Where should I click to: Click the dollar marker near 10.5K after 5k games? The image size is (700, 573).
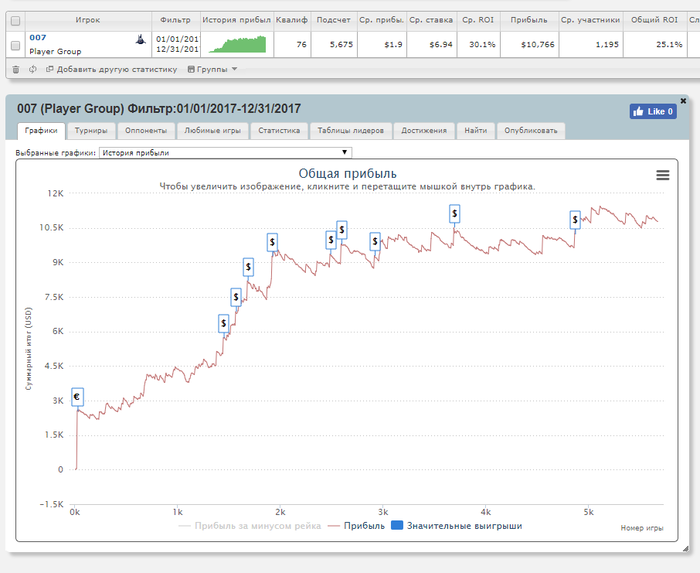[x=575, y=220]
